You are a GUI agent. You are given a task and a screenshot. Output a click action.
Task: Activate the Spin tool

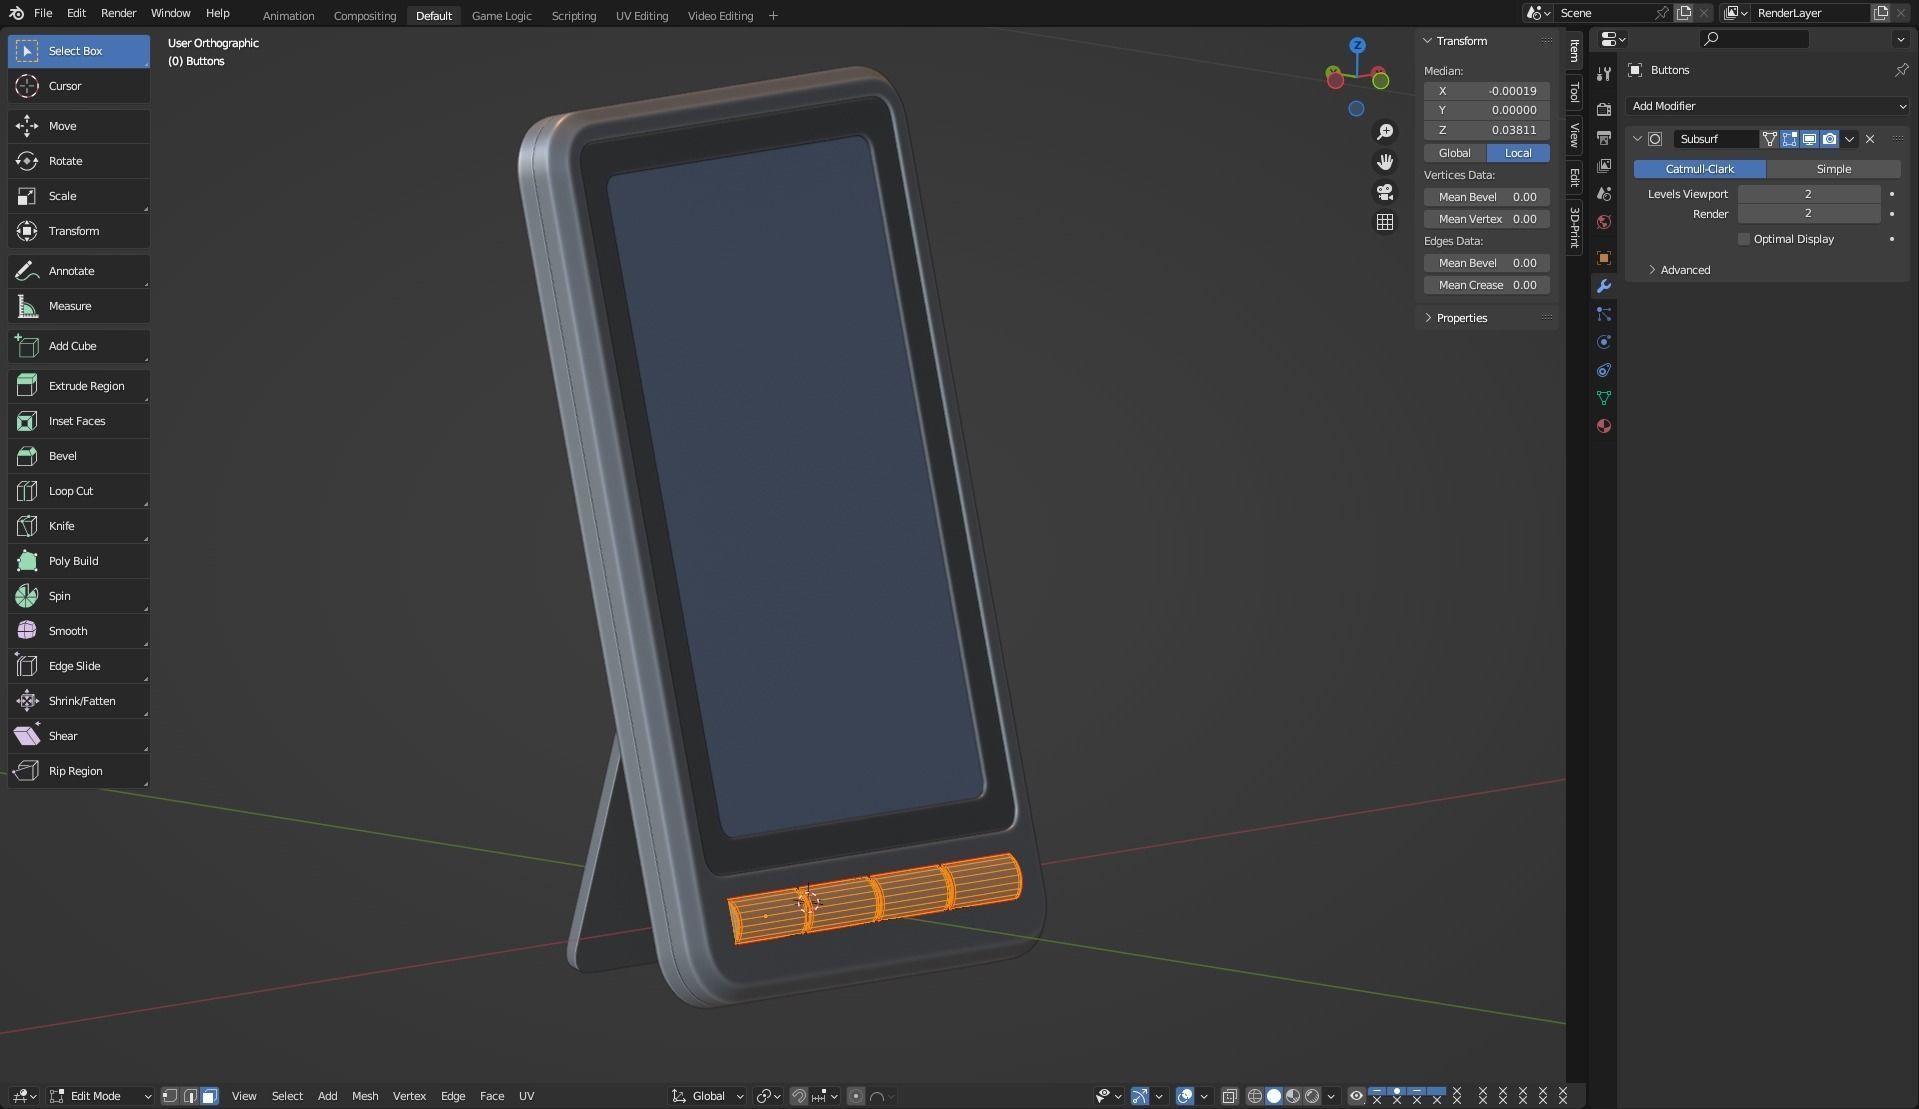click(79, 596)
